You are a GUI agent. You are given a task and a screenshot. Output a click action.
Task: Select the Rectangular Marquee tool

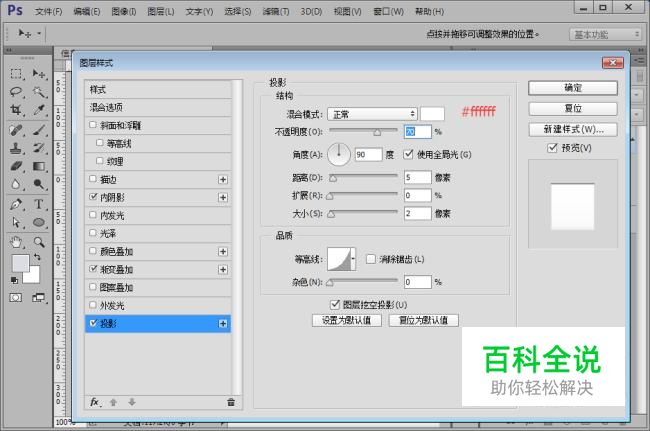coord(16,74)
